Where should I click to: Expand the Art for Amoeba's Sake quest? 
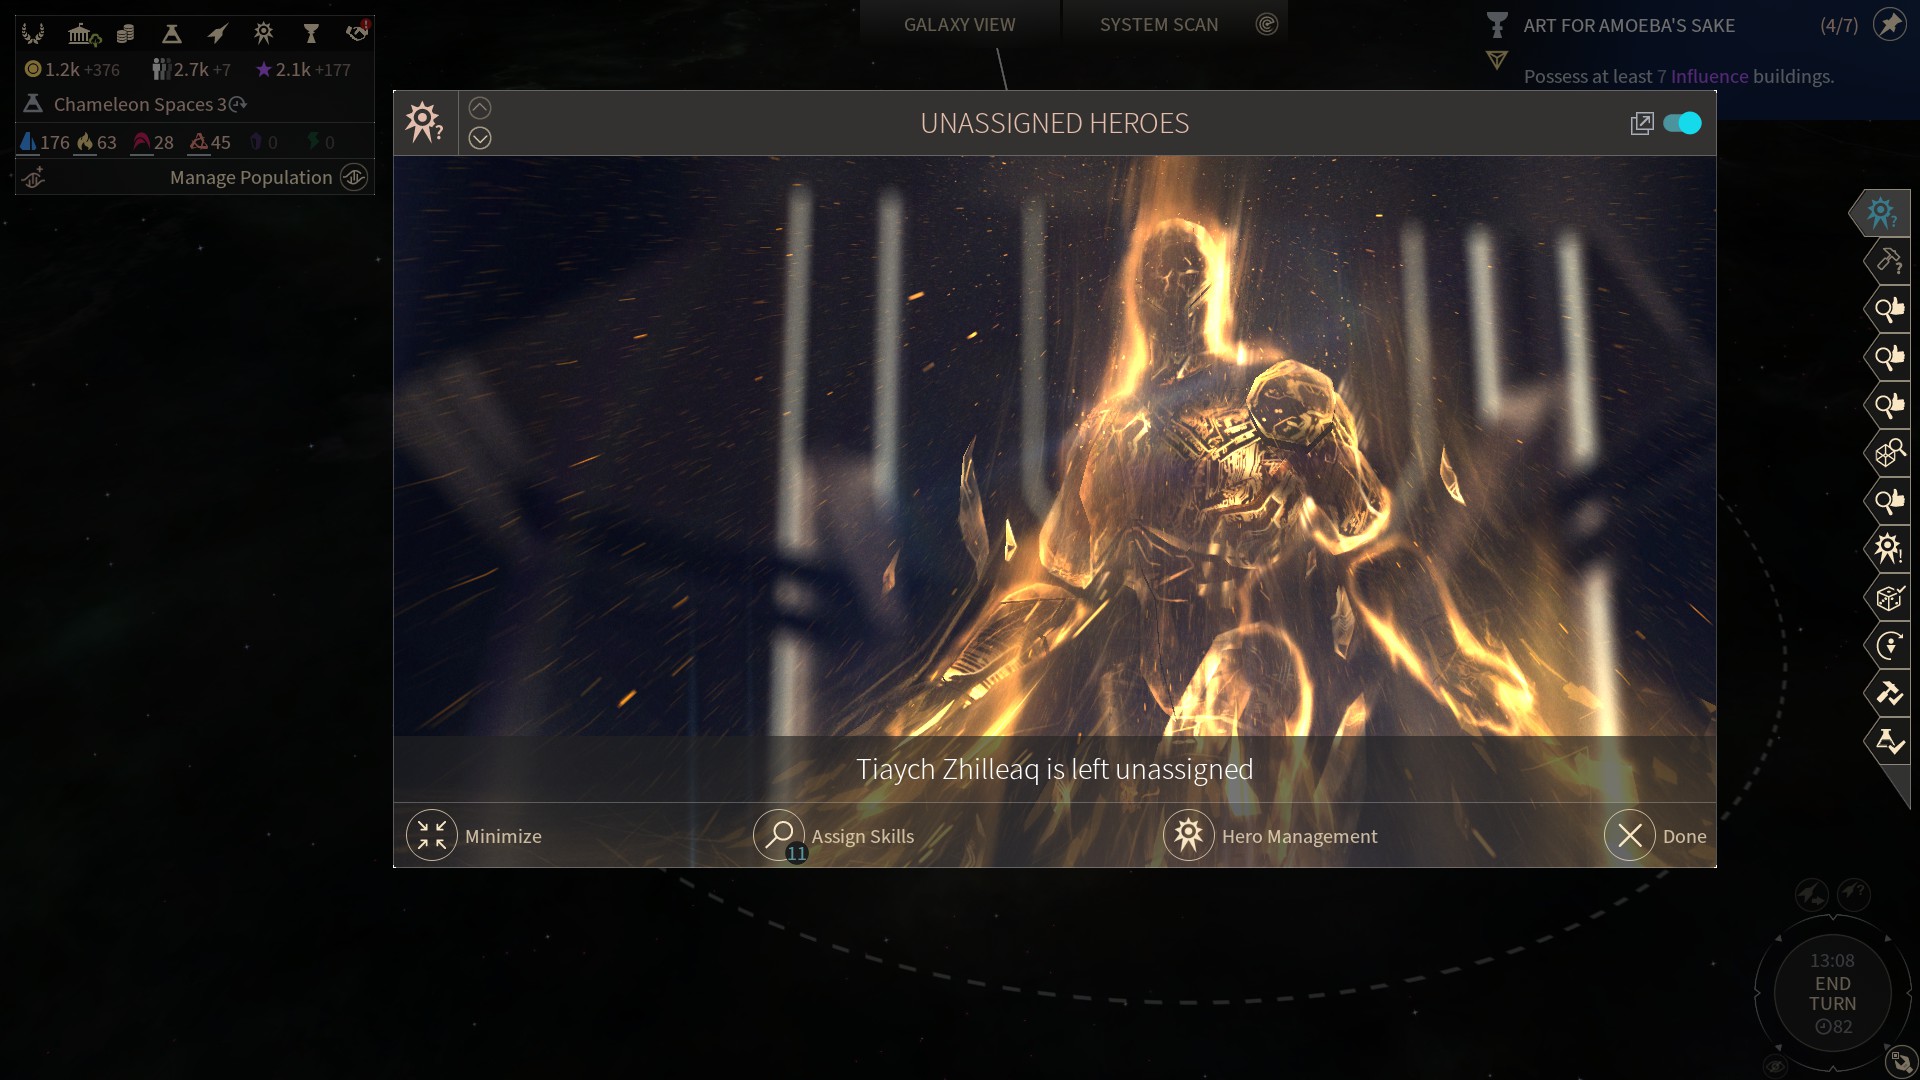(x=1497, y=59)
